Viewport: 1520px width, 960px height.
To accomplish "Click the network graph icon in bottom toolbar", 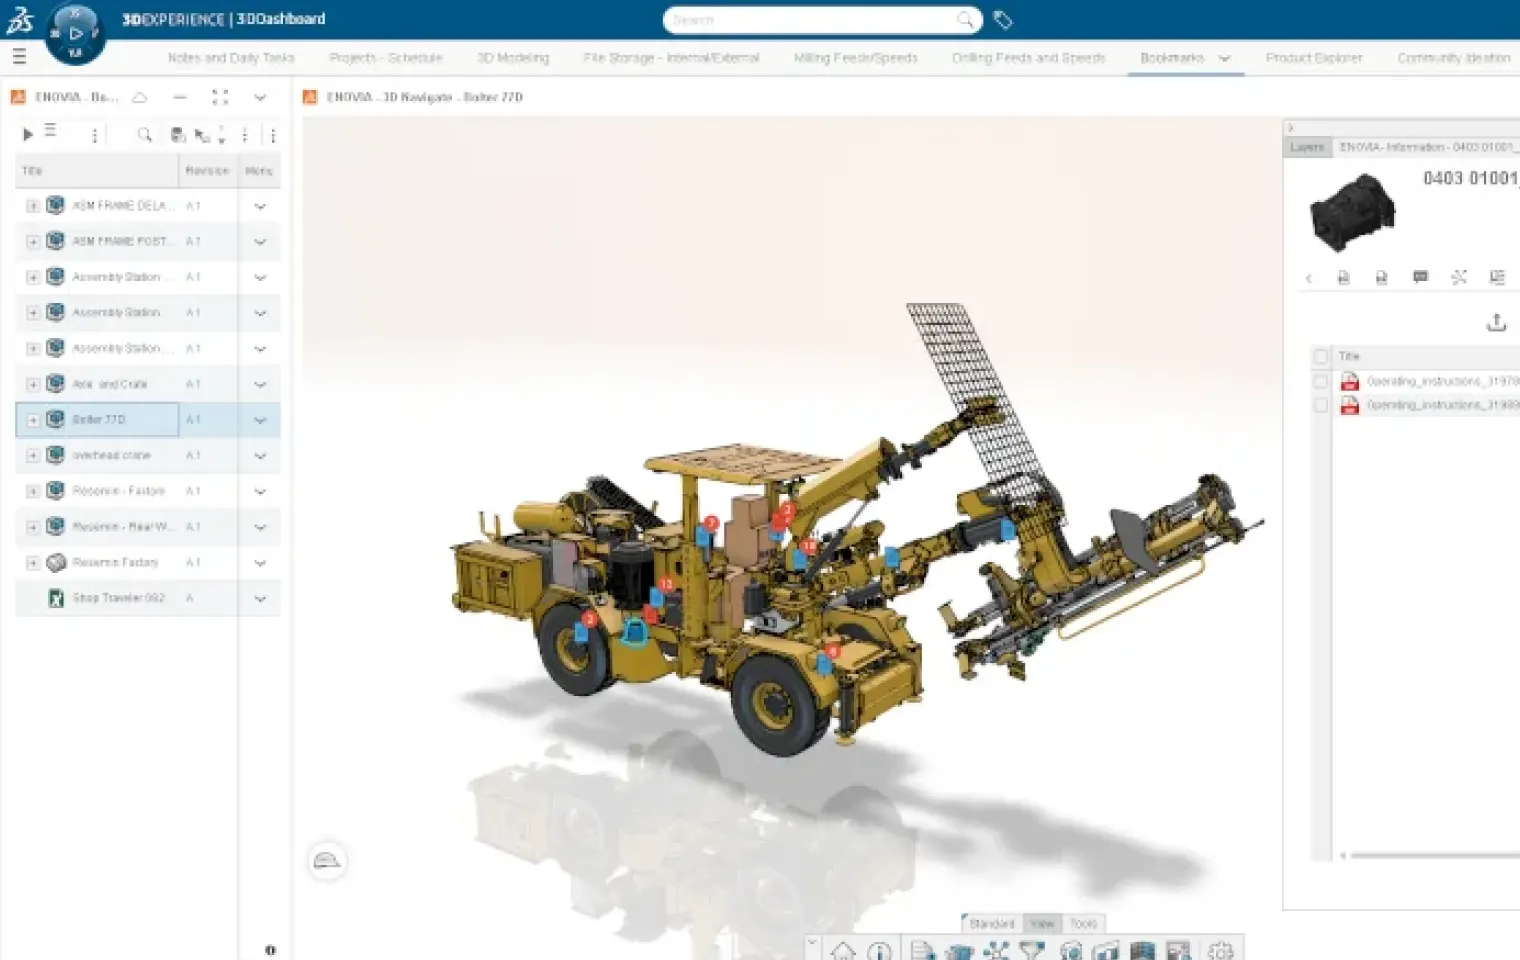I will click(997, 950).
